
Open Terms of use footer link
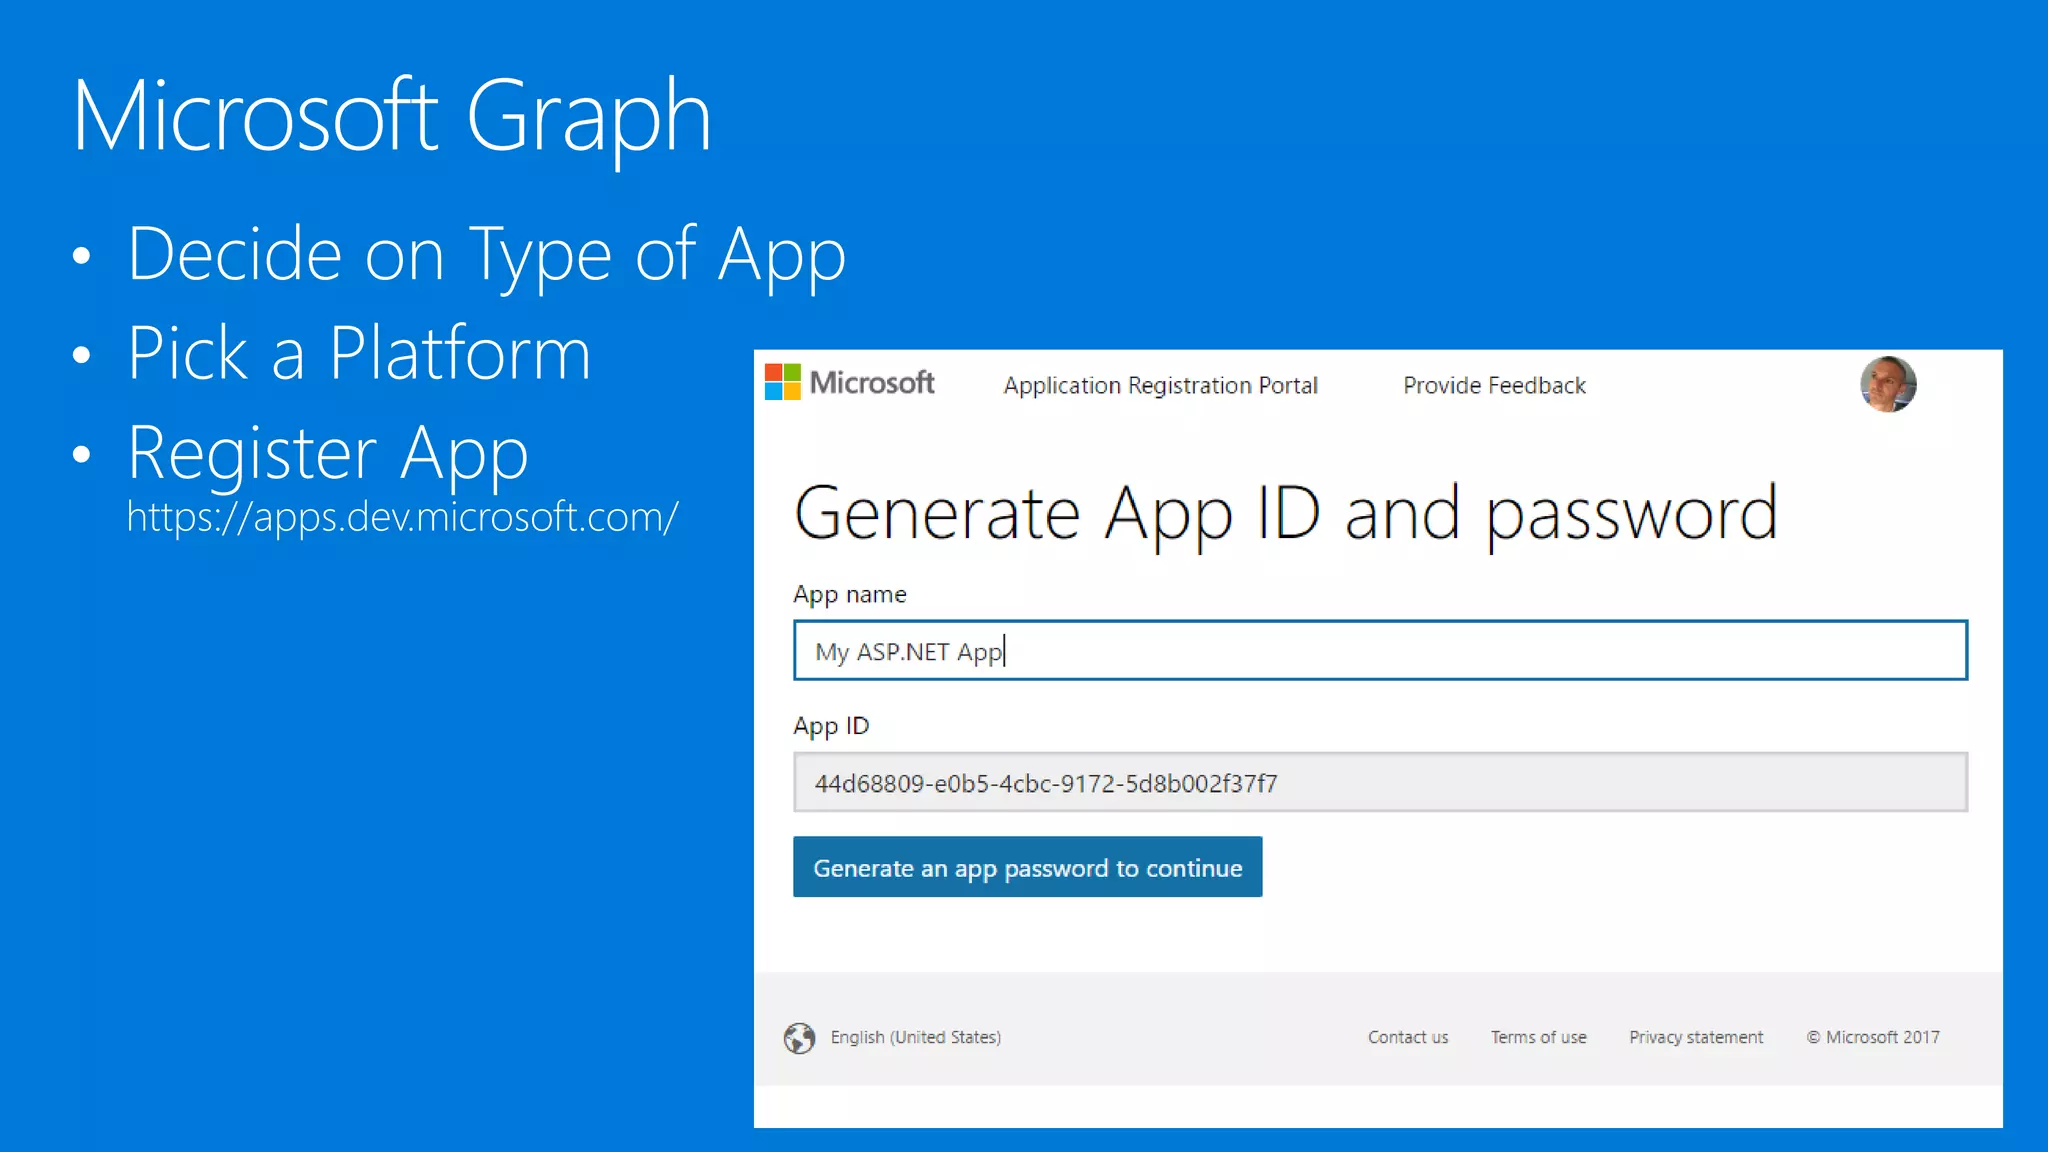tap(1538, 1038)
